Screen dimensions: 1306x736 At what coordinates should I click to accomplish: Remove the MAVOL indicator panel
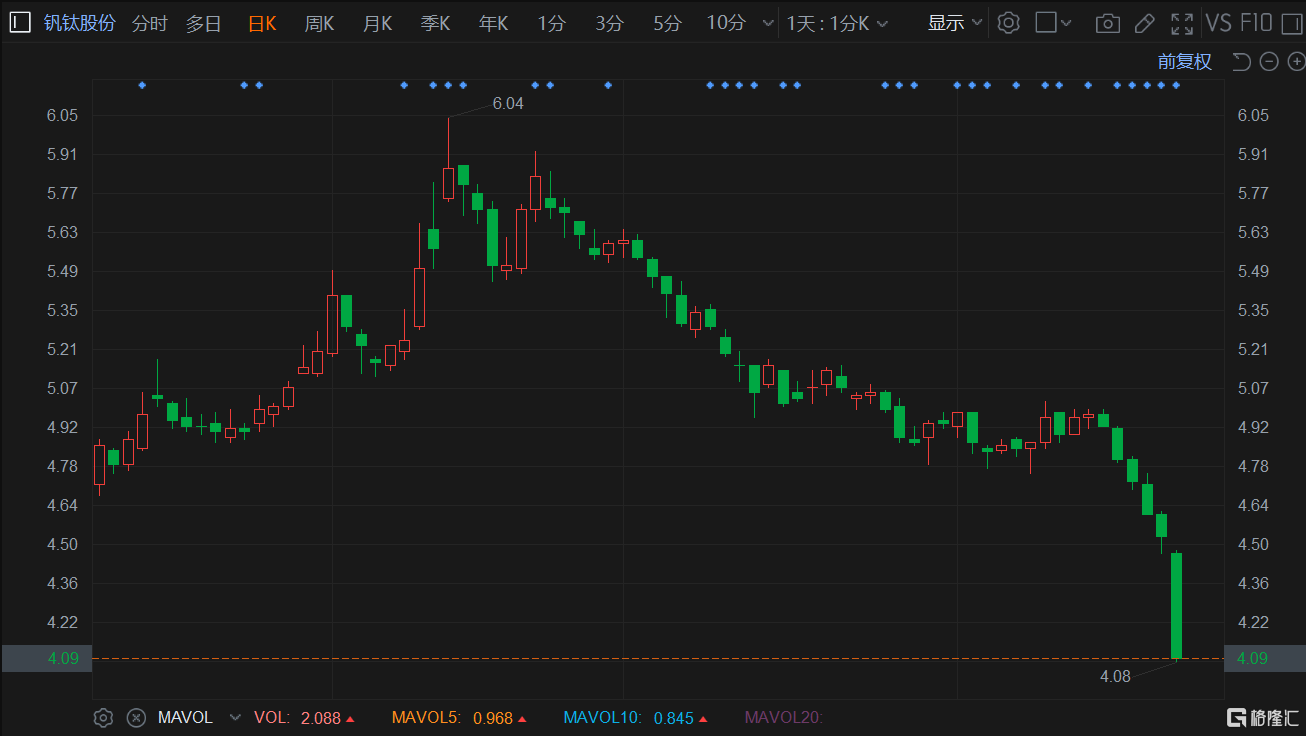click(137, 717)
